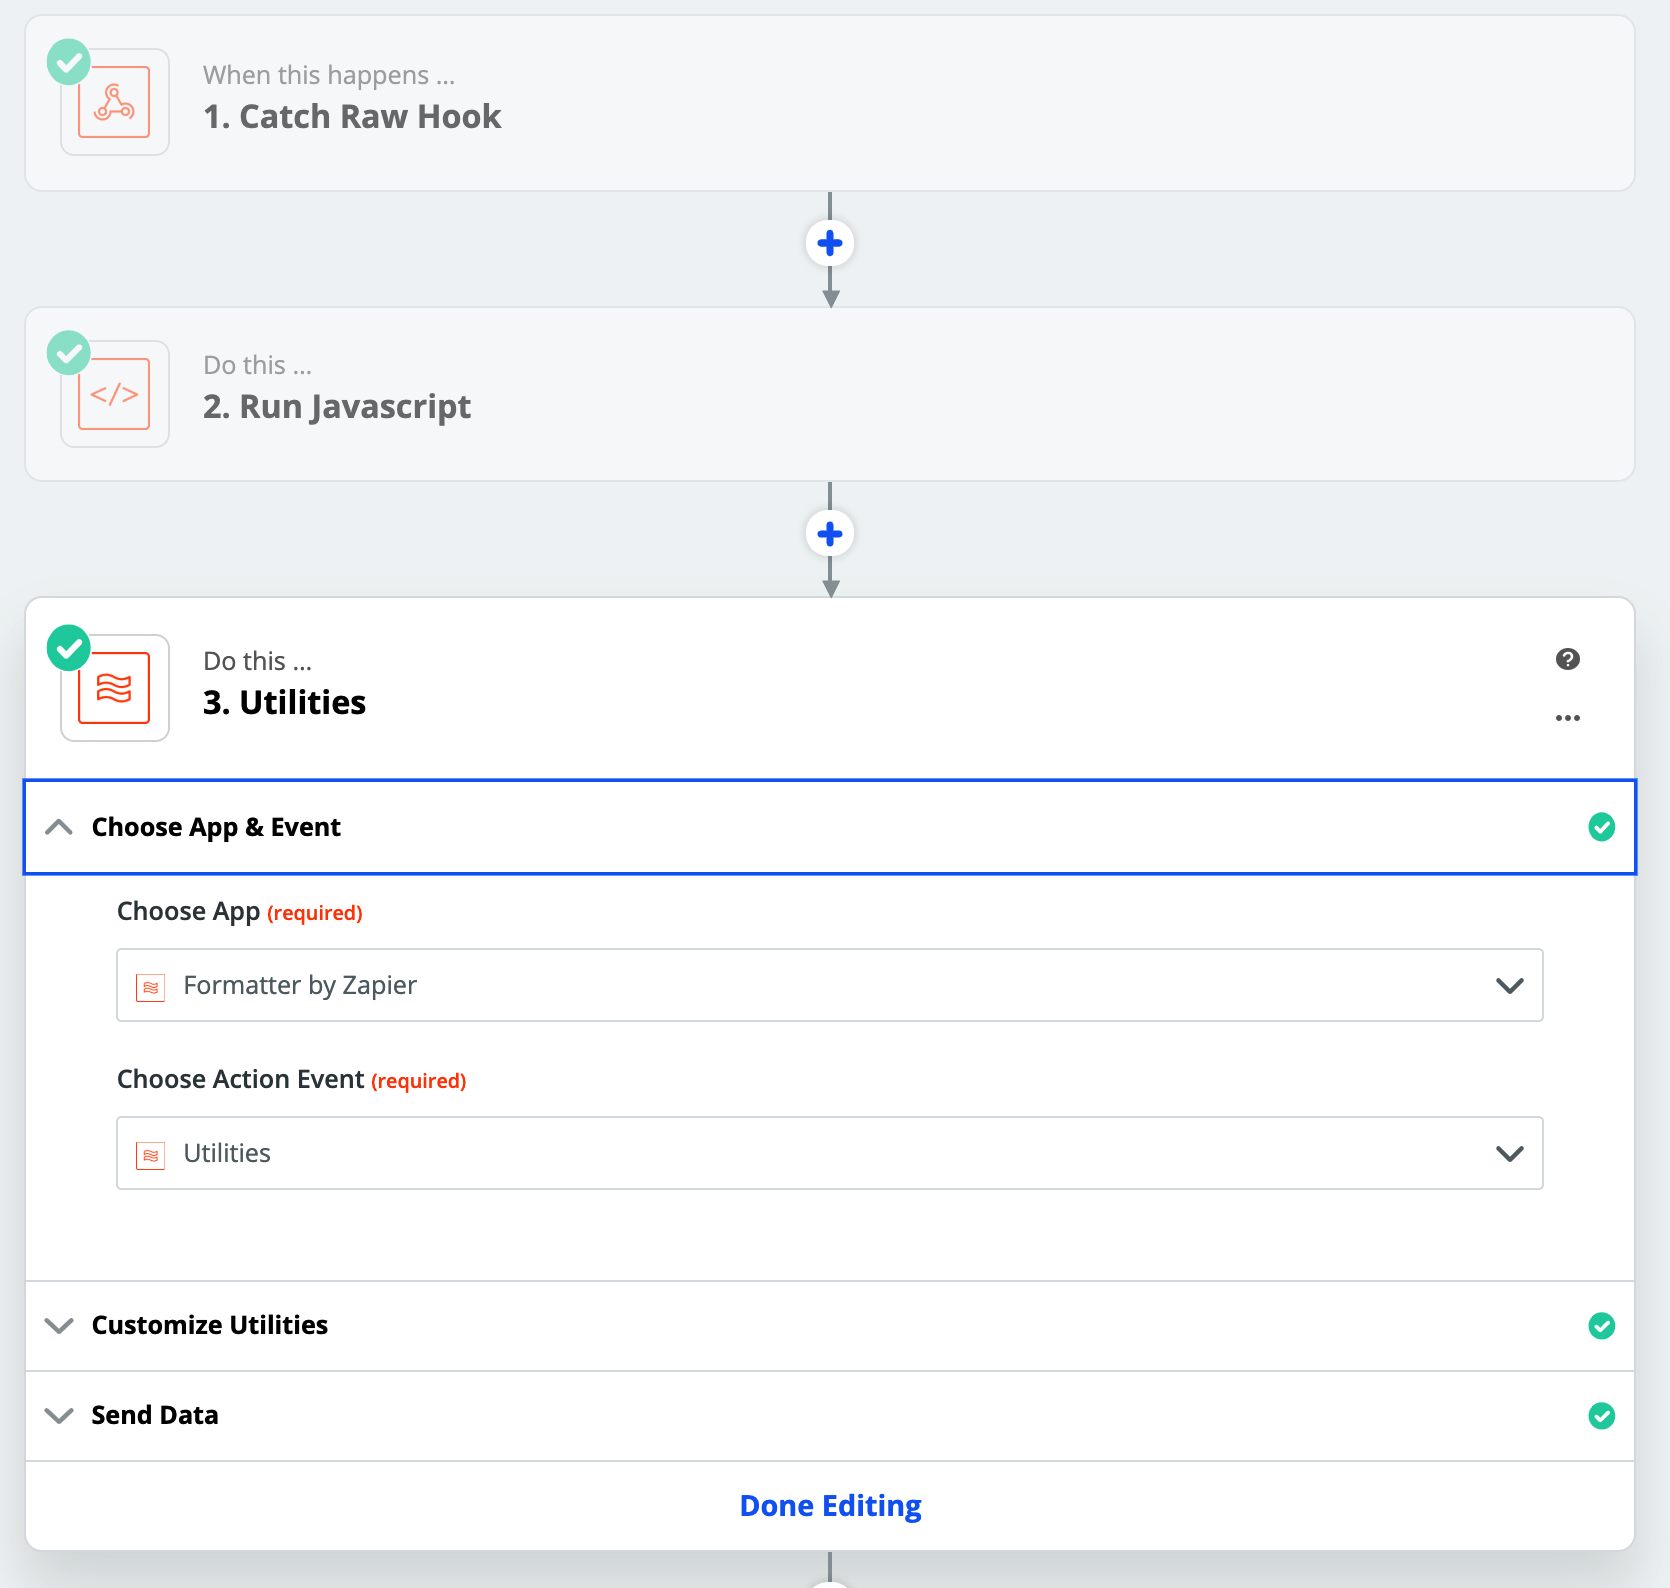Click Formatter icon in the Action Event field
The image size is (1670, 1588).
(x=150, y=1155)
